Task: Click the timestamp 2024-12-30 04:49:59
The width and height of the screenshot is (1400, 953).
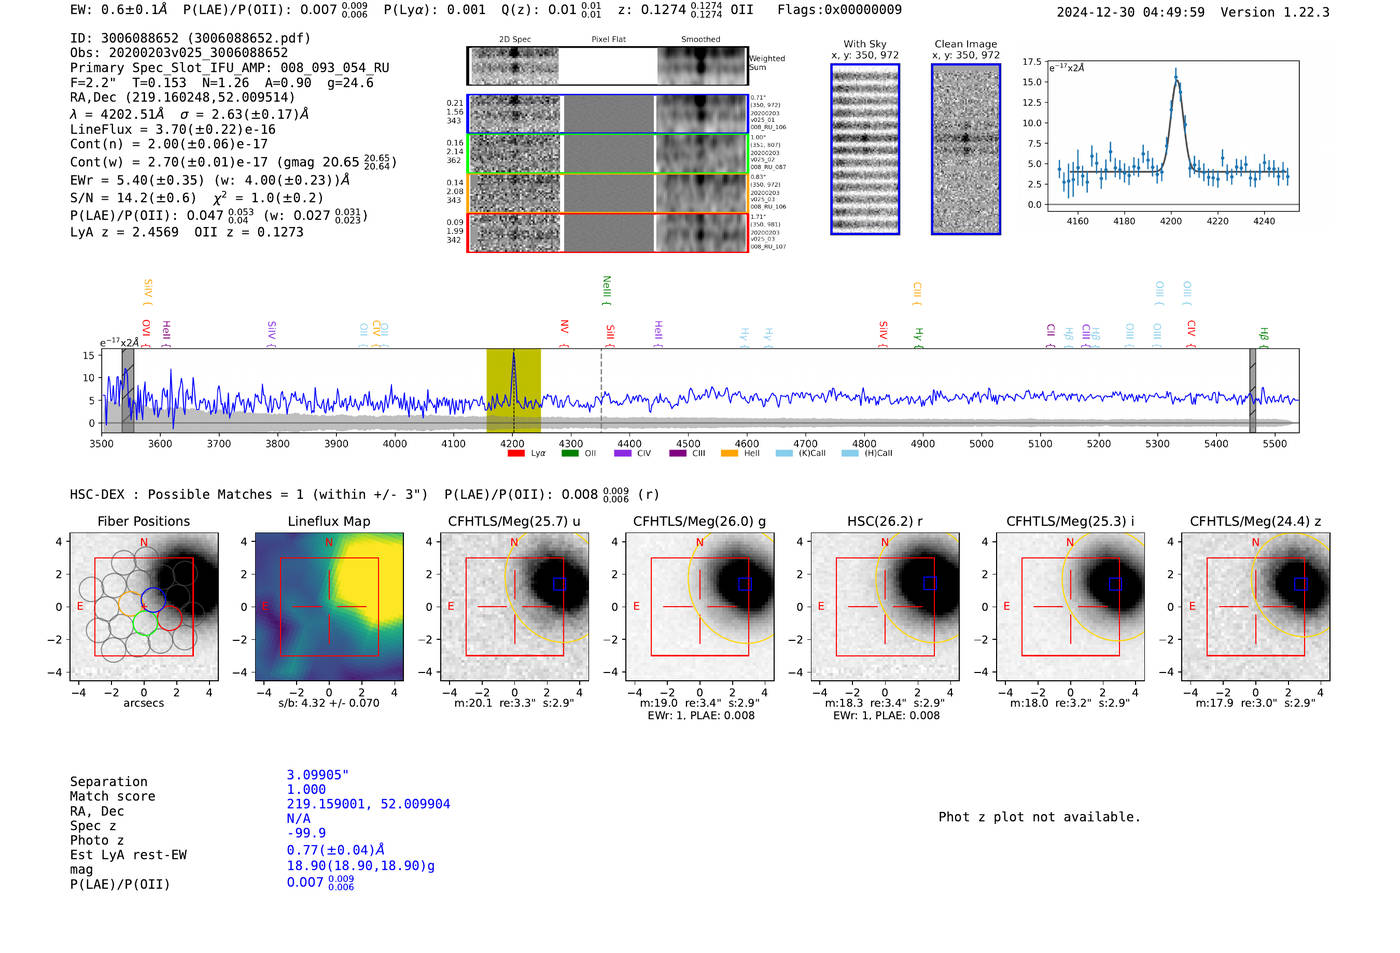Action: 1131,12
